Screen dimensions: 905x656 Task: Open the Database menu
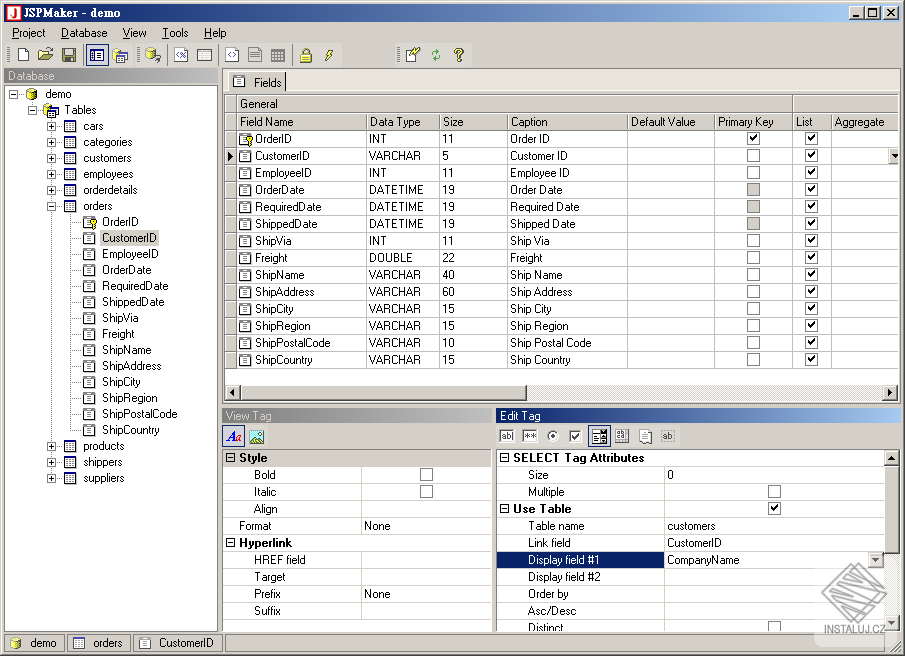tap(84, 33)
